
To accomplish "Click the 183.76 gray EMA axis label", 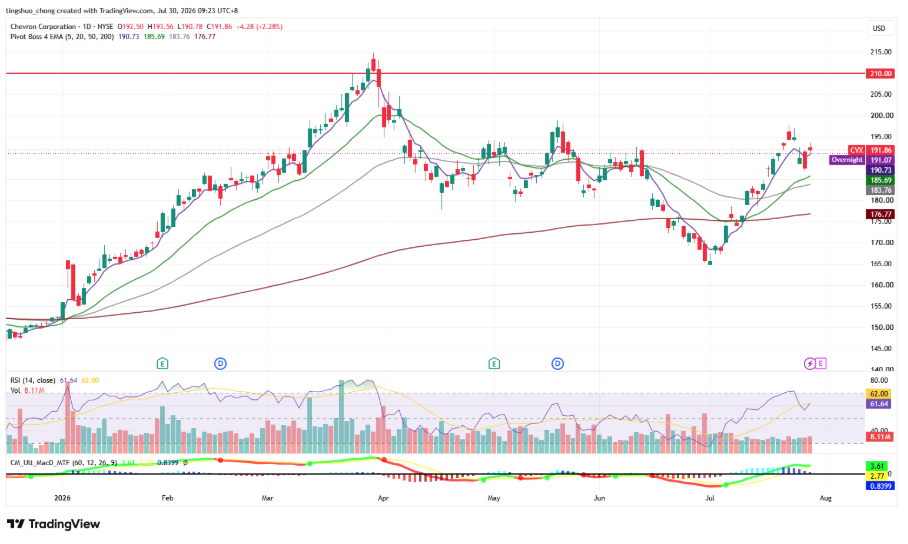I will click(880, 191).
